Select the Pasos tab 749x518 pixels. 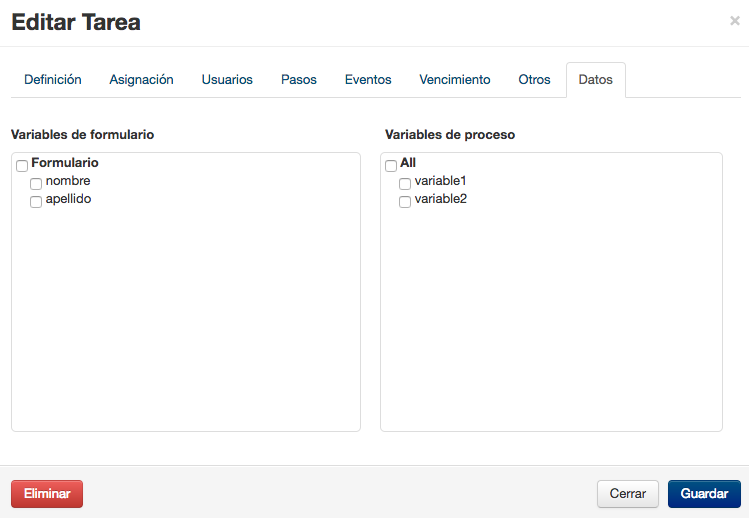299,80
